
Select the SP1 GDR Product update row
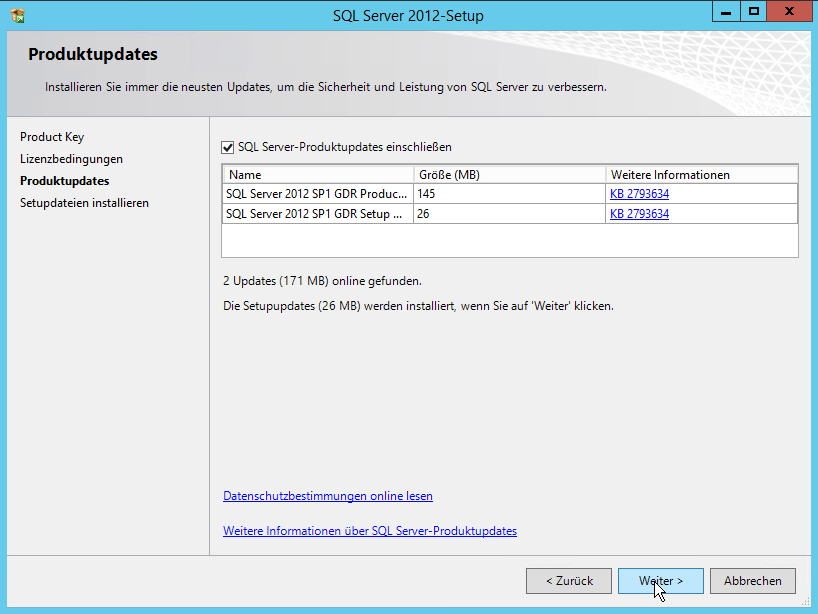pyautogui.click(x=317, y=194)
